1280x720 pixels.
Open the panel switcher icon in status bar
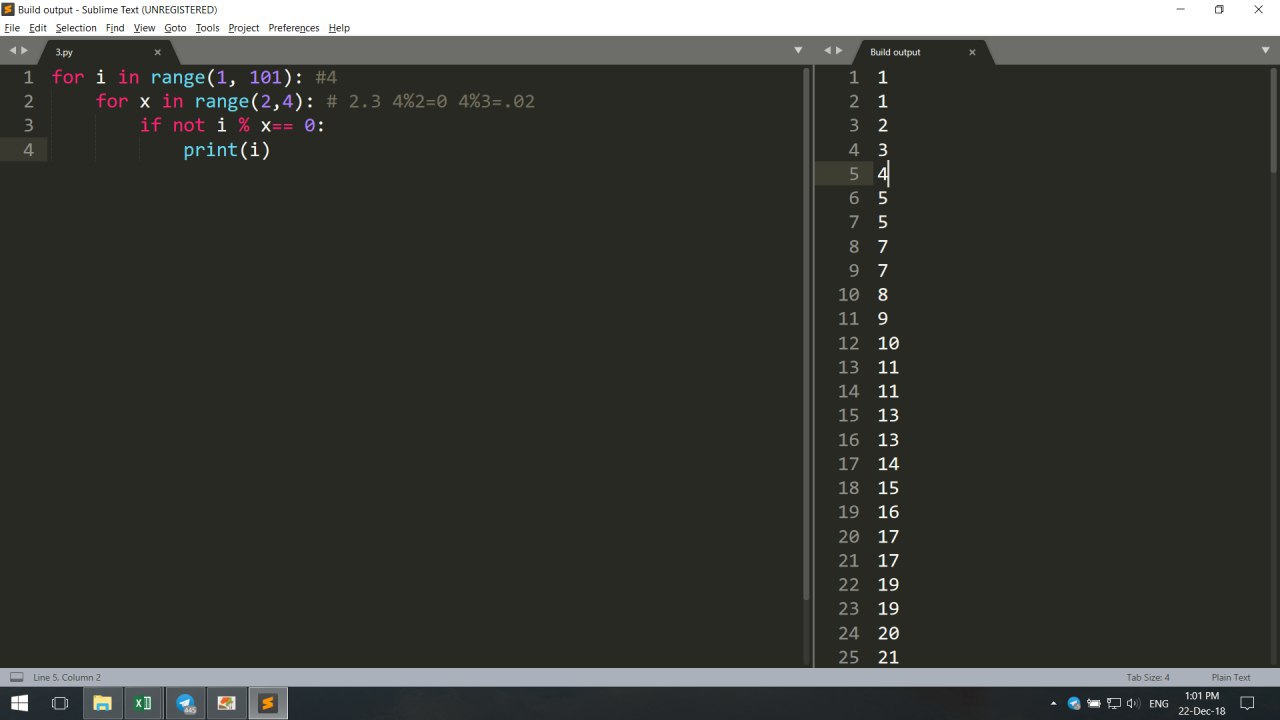16,677
